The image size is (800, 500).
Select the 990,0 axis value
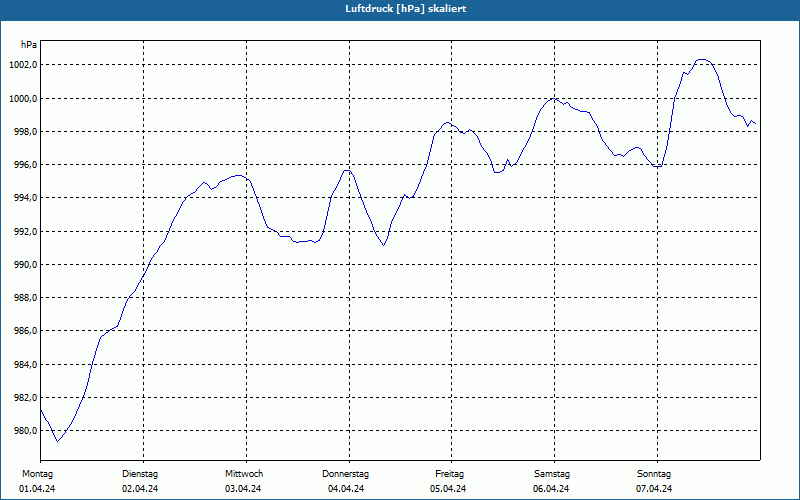[x=26, y=265]
